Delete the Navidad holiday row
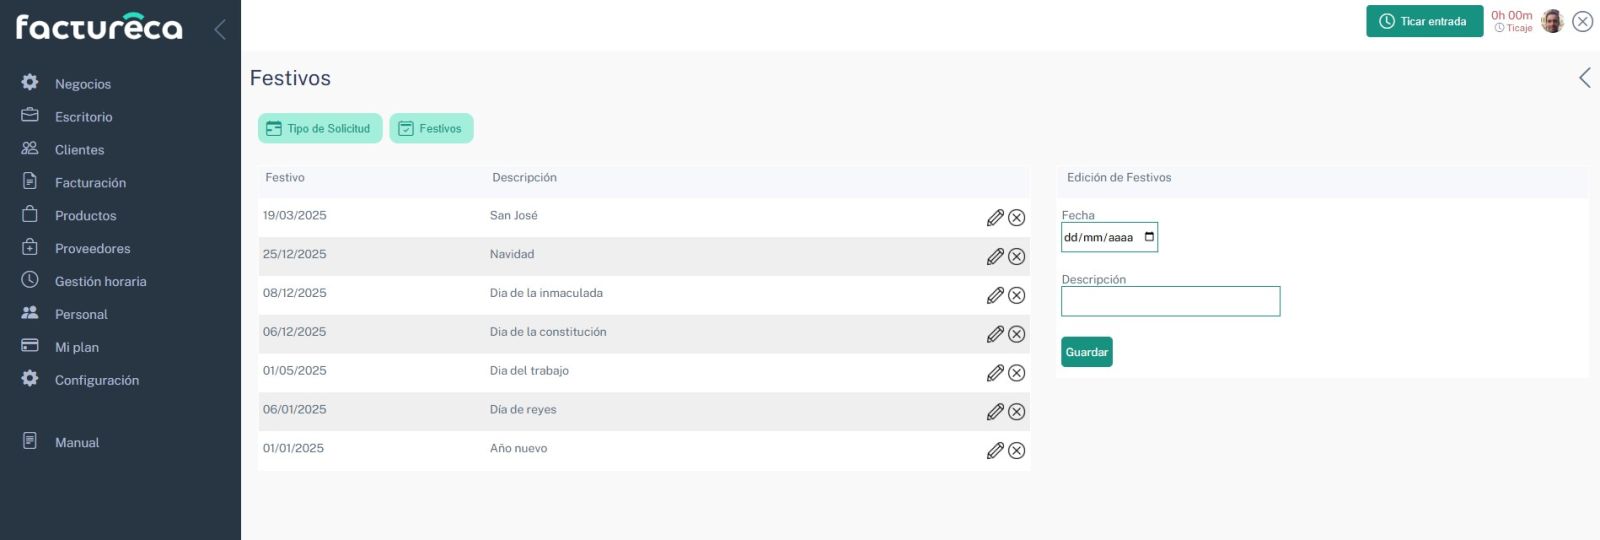Screen dimensions: 1600x540 1016,257
